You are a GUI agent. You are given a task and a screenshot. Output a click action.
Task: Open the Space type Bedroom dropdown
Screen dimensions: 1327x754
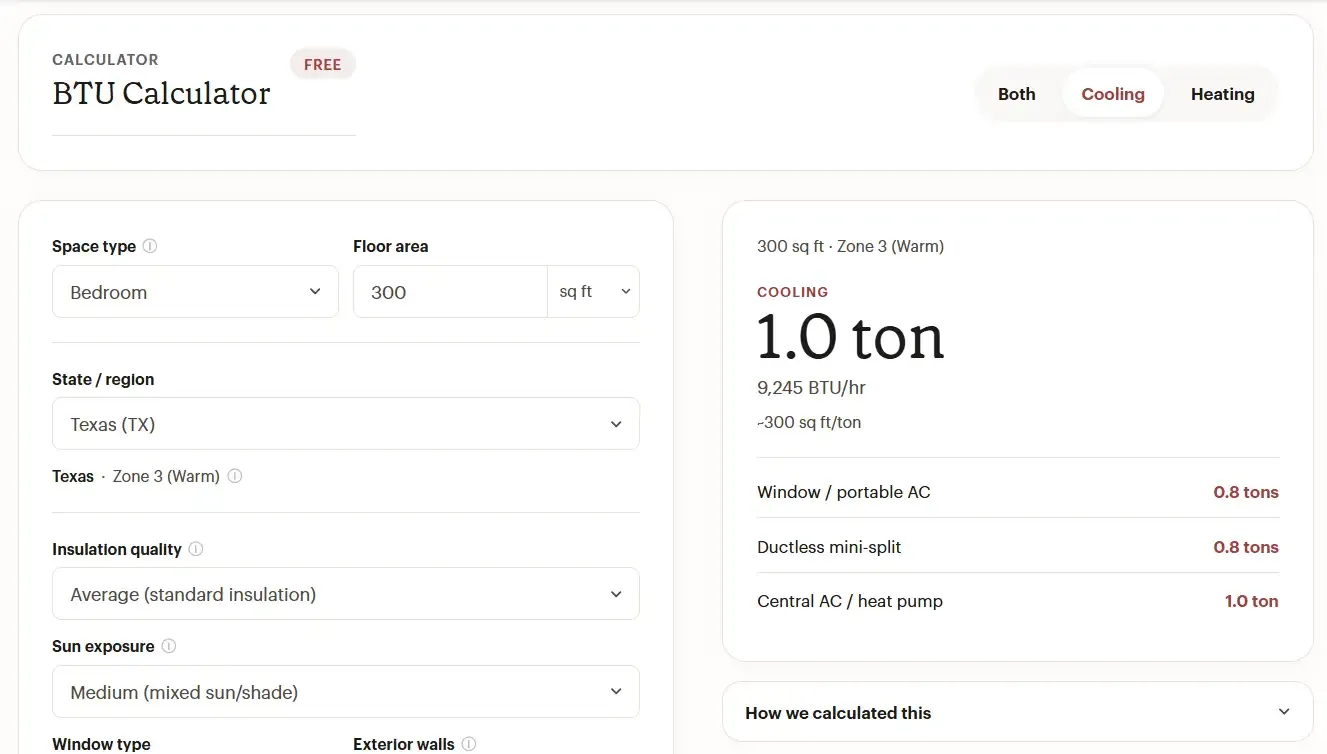point(195,292)
